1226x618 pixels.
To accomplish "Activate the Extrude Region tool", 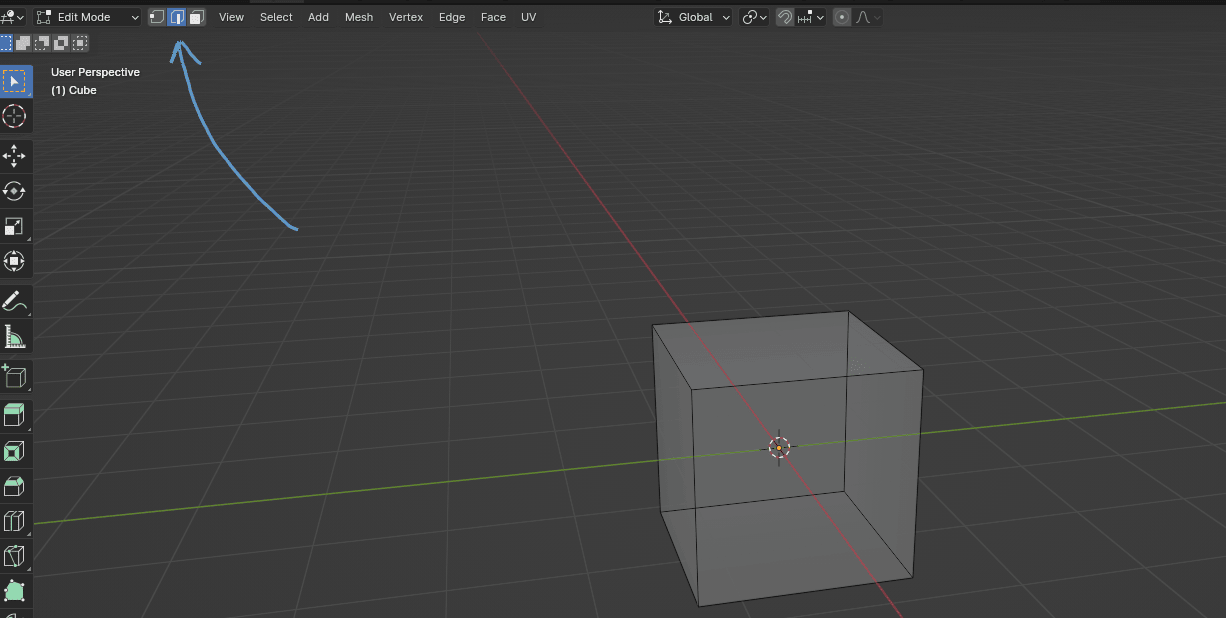I will pyautogui.click(x=15, y=414).
